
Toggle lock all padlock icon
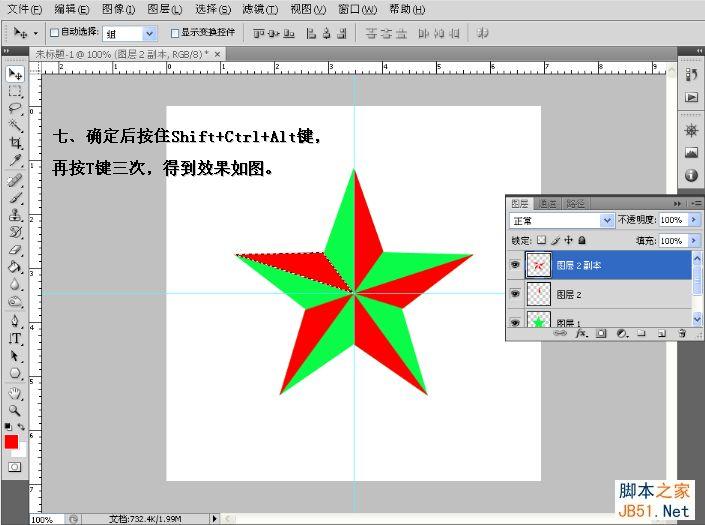coord(582,240)
